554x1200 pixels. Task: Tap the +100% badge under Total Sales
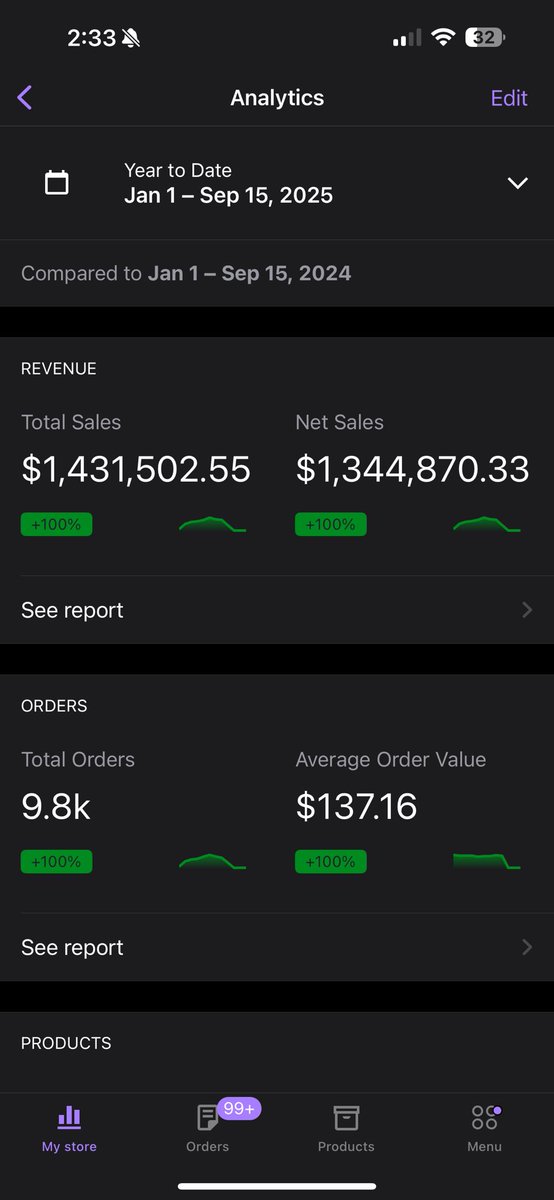click(56, 524)
